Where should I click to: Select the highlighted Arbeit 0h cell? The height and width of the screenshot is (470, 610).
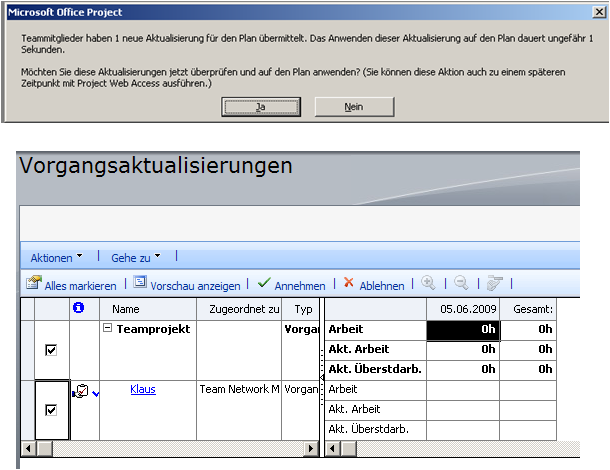coord(463,330)
